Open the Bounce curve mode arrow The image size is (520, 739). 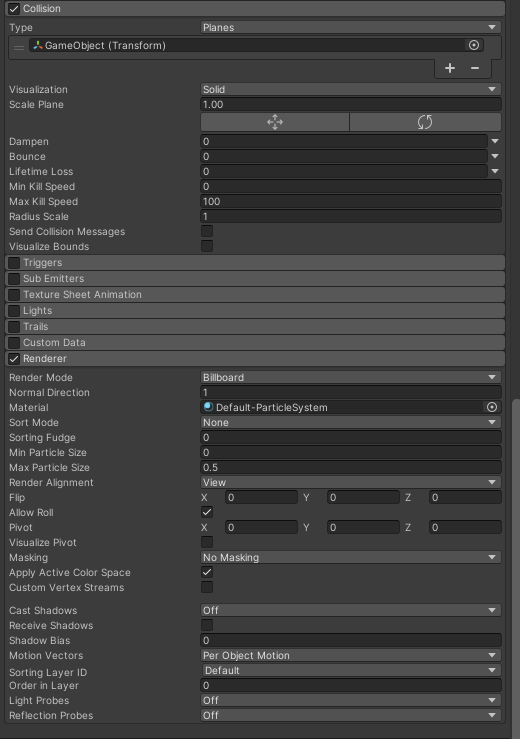[x=495, y=156]
